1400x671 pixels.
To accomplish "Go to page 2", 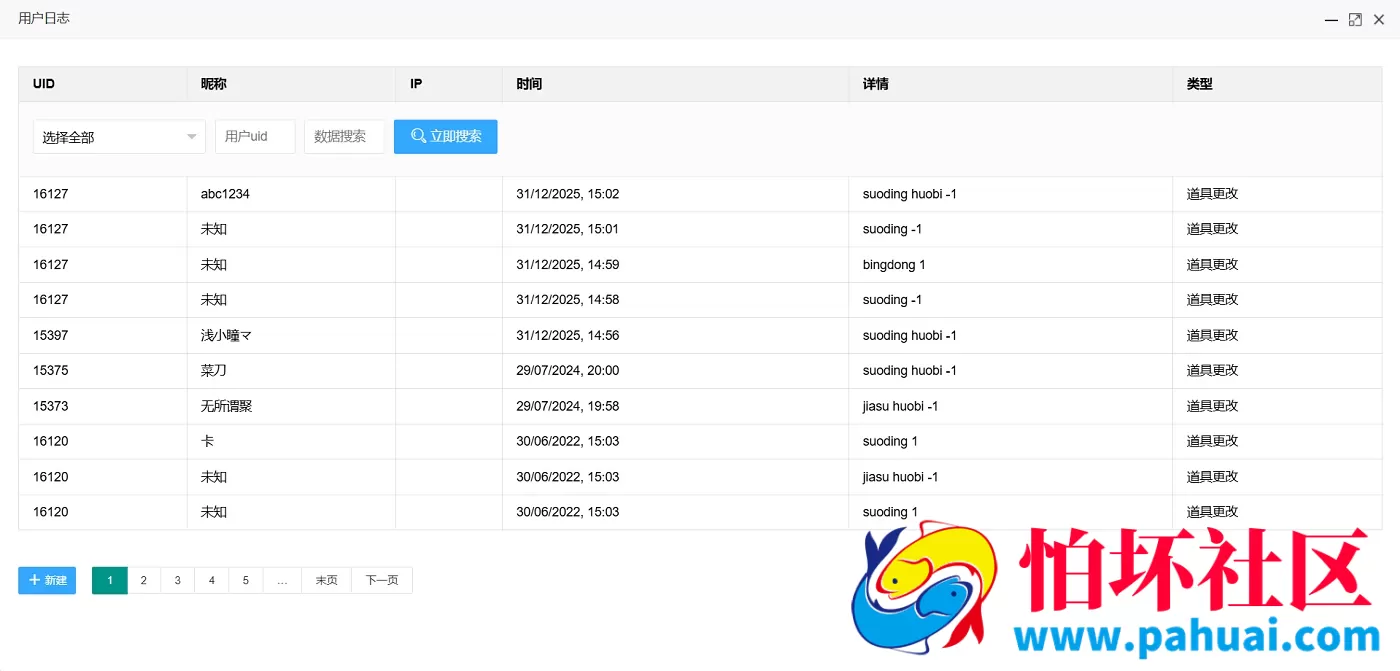I will click(x=144, y=580).
